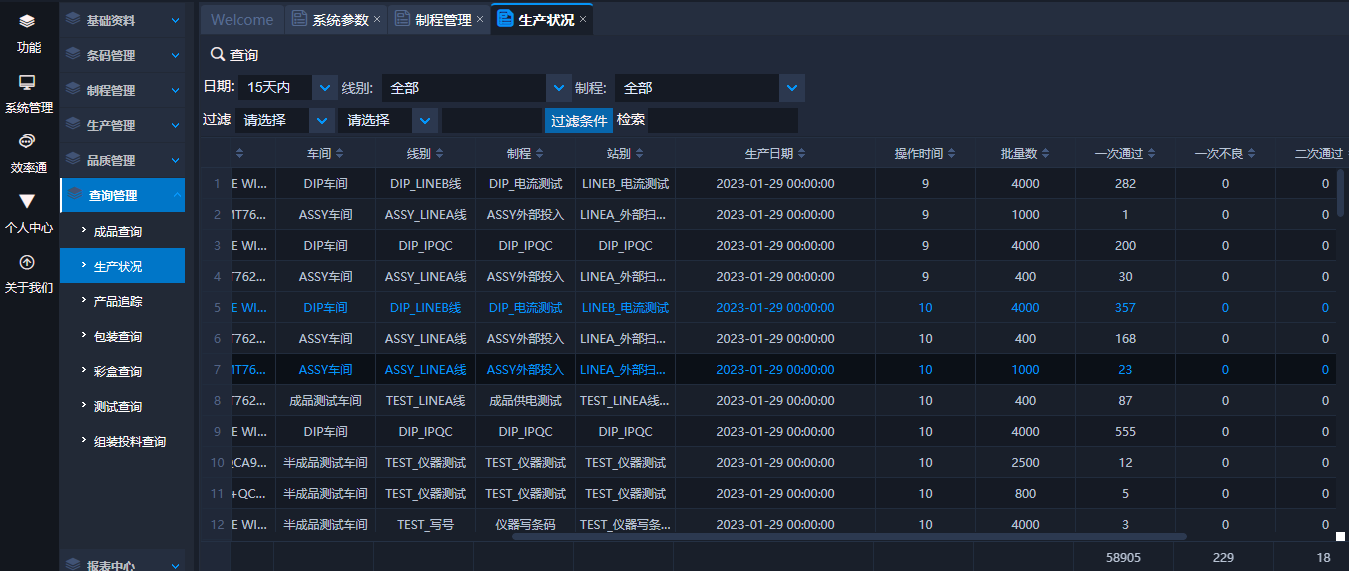The image size is (1349, 571).
Task: Switch to the Welcome tab
Action: (x=242, y=20)
